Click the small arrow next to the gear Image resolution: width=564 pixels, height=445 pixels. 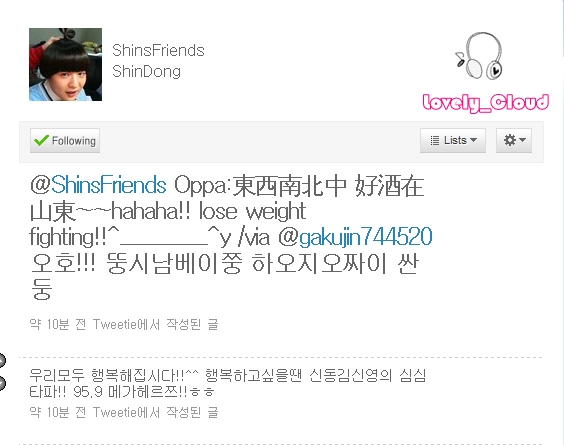coord(523,140)
